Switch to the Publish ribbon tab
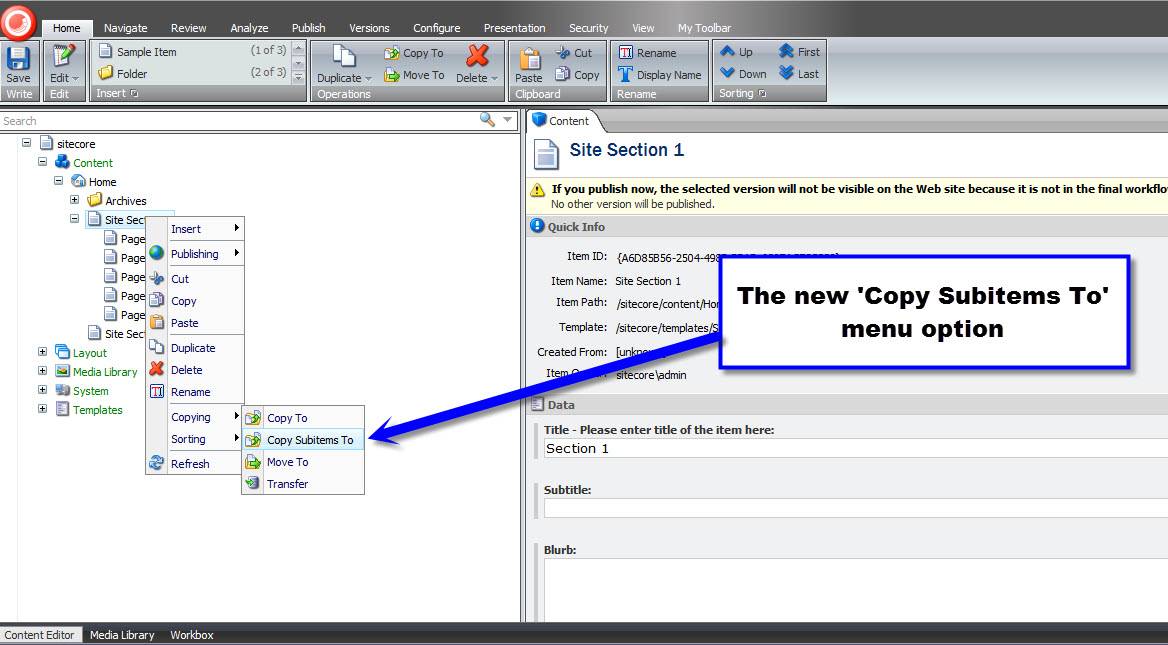The height and width of the screenshot is (645, 1168). click(308, 28)
